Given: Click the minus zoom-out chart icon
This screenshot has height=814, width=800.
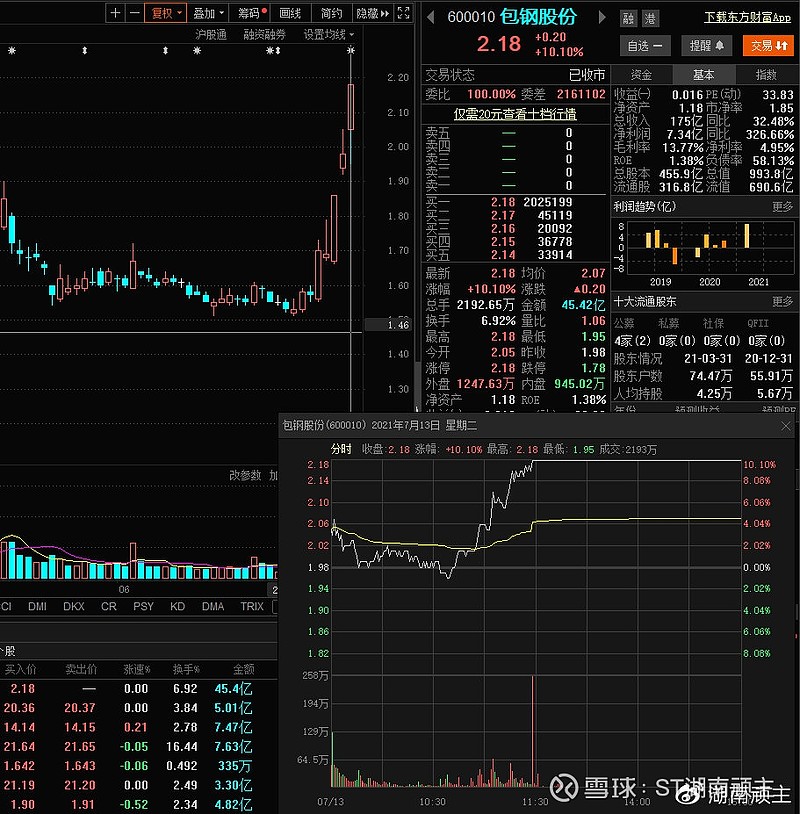Looking at the screenshot, I should tap(135, 12).
